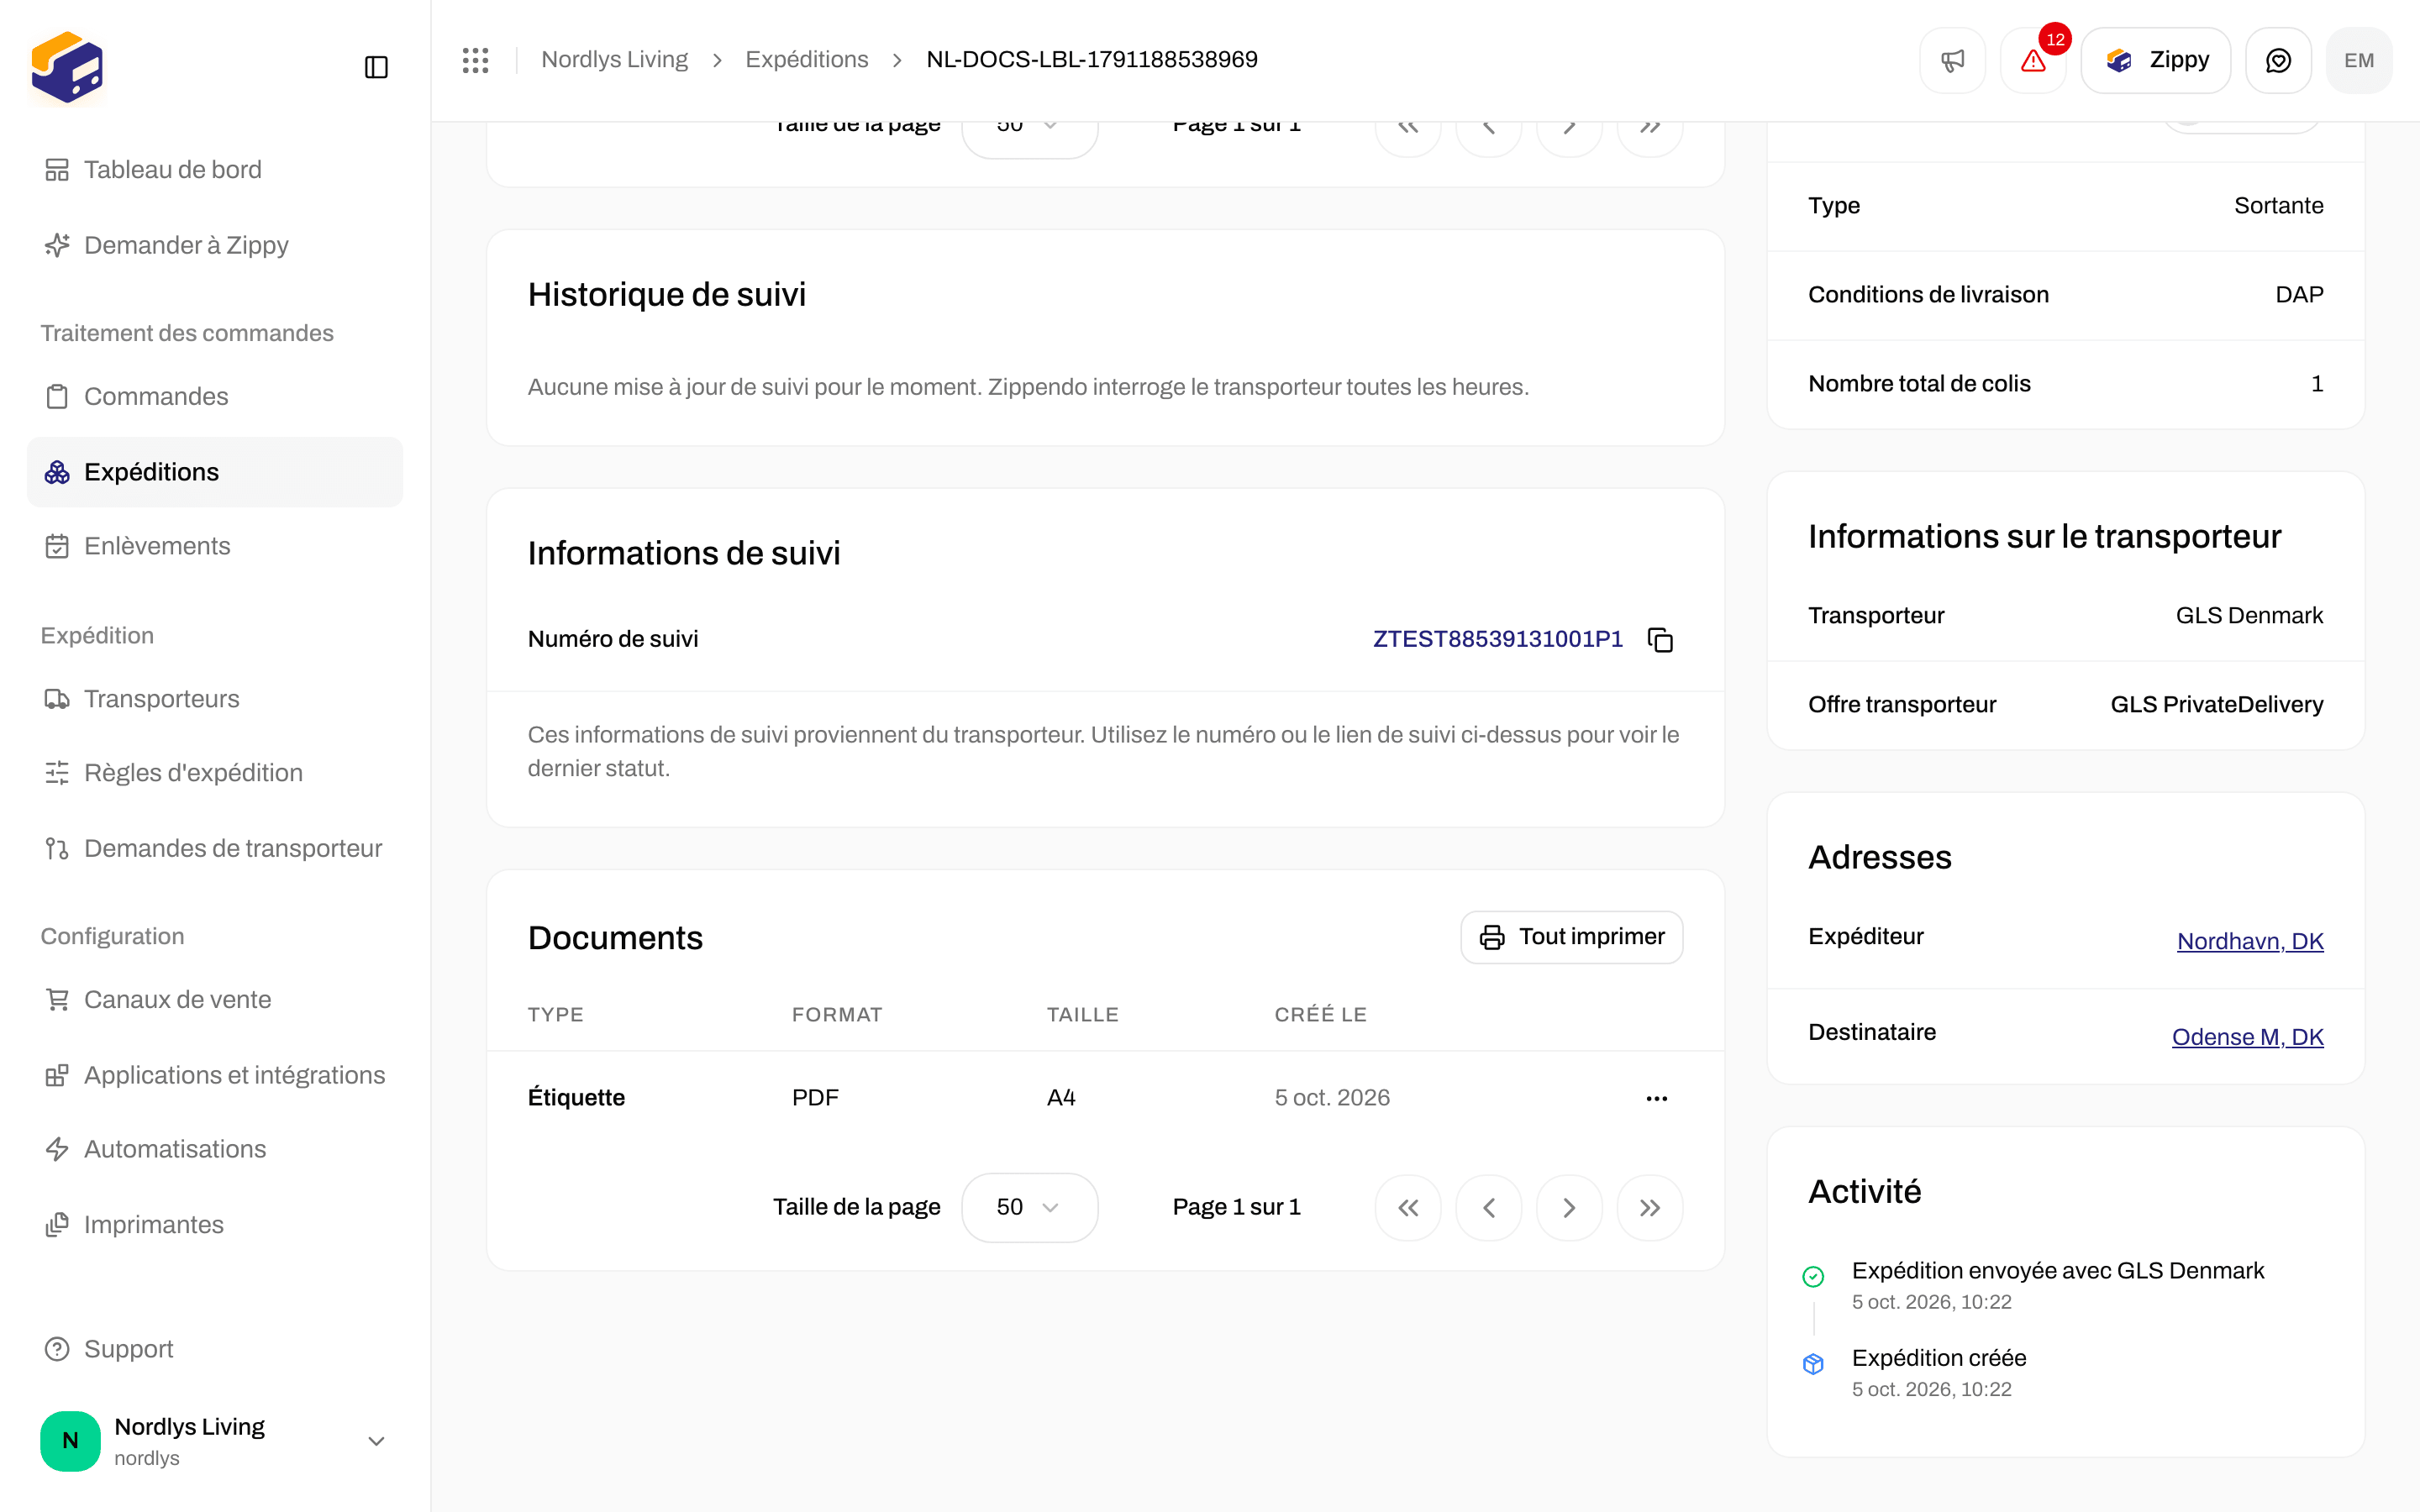The image size is (2420, 1512).
Task: Open Demander à Zippy in sidebar
Action: point(215,245)
